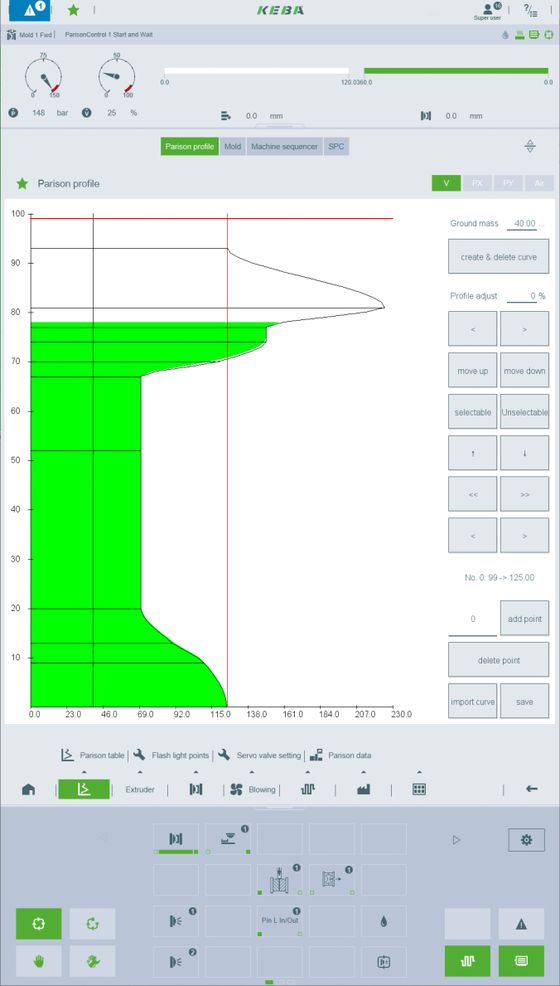This screenshot has height=986, width=560.
Task: Open Servo valve setting submenu
Action: pos(260,755)
